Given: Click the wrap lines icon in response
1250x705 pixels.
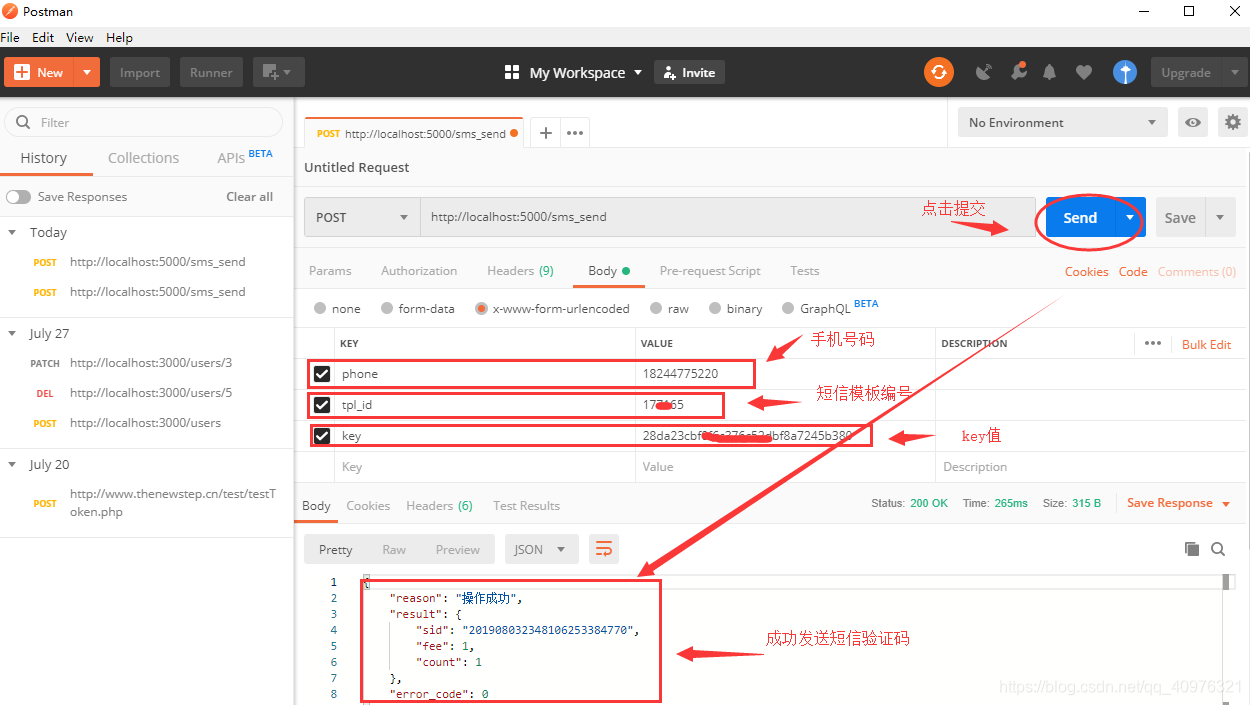Looking at the screenshot, I should point(604,549).
